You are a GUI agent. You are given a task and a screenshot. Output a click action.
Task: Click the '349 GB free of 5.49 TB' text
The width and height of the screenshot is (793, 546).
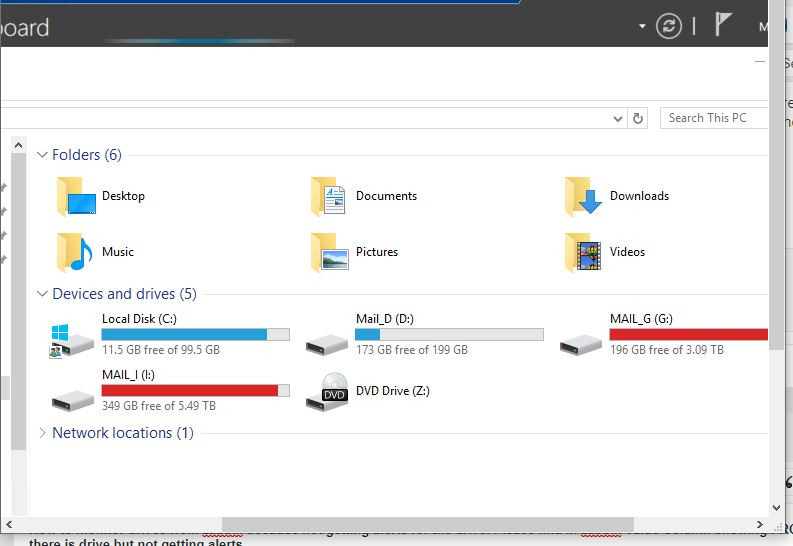tap(159, 406)
